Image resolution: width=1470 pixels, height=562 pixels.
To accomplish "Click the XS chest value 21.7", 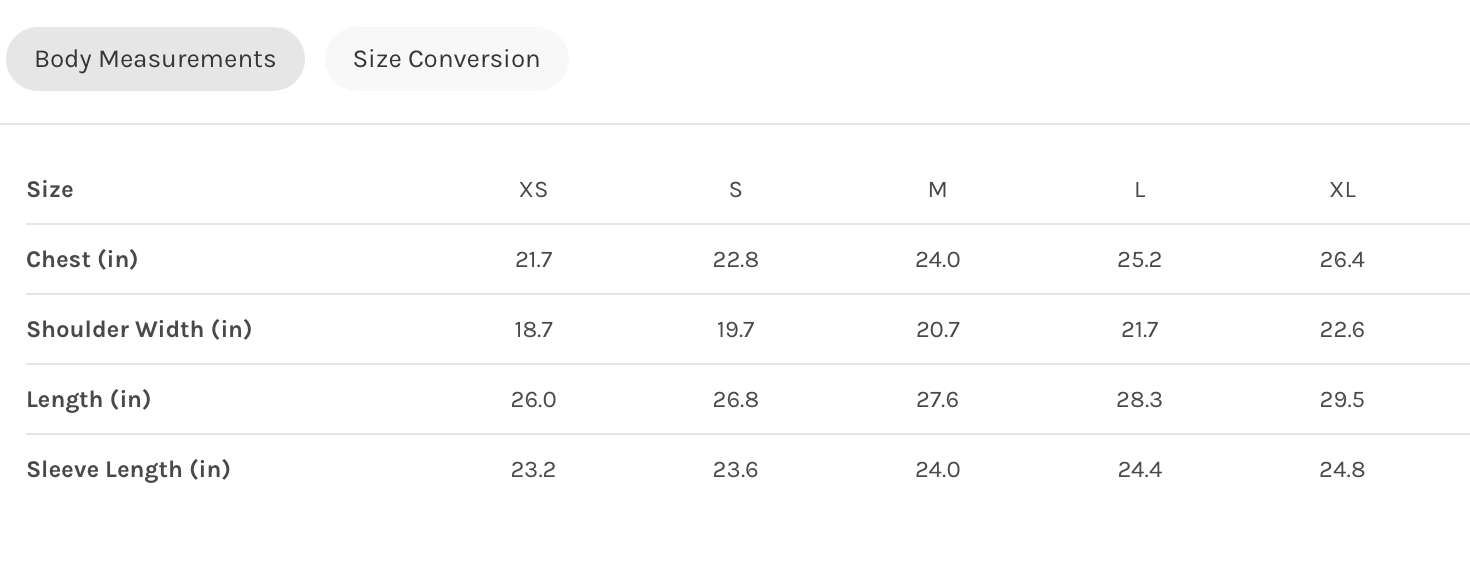I will 533,260.
